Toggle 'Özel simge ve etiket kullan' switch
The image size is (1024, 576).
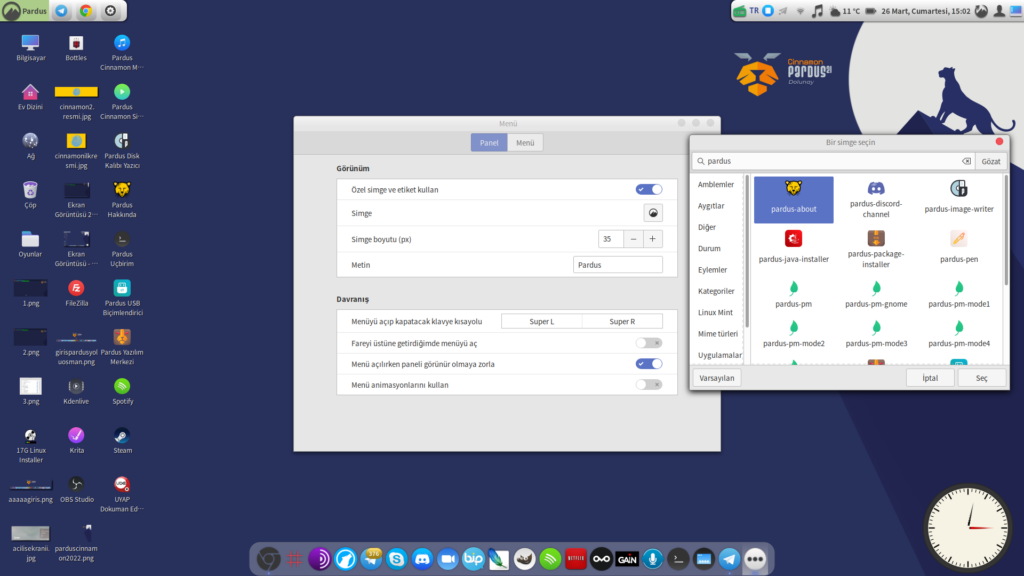click(648, 189)
